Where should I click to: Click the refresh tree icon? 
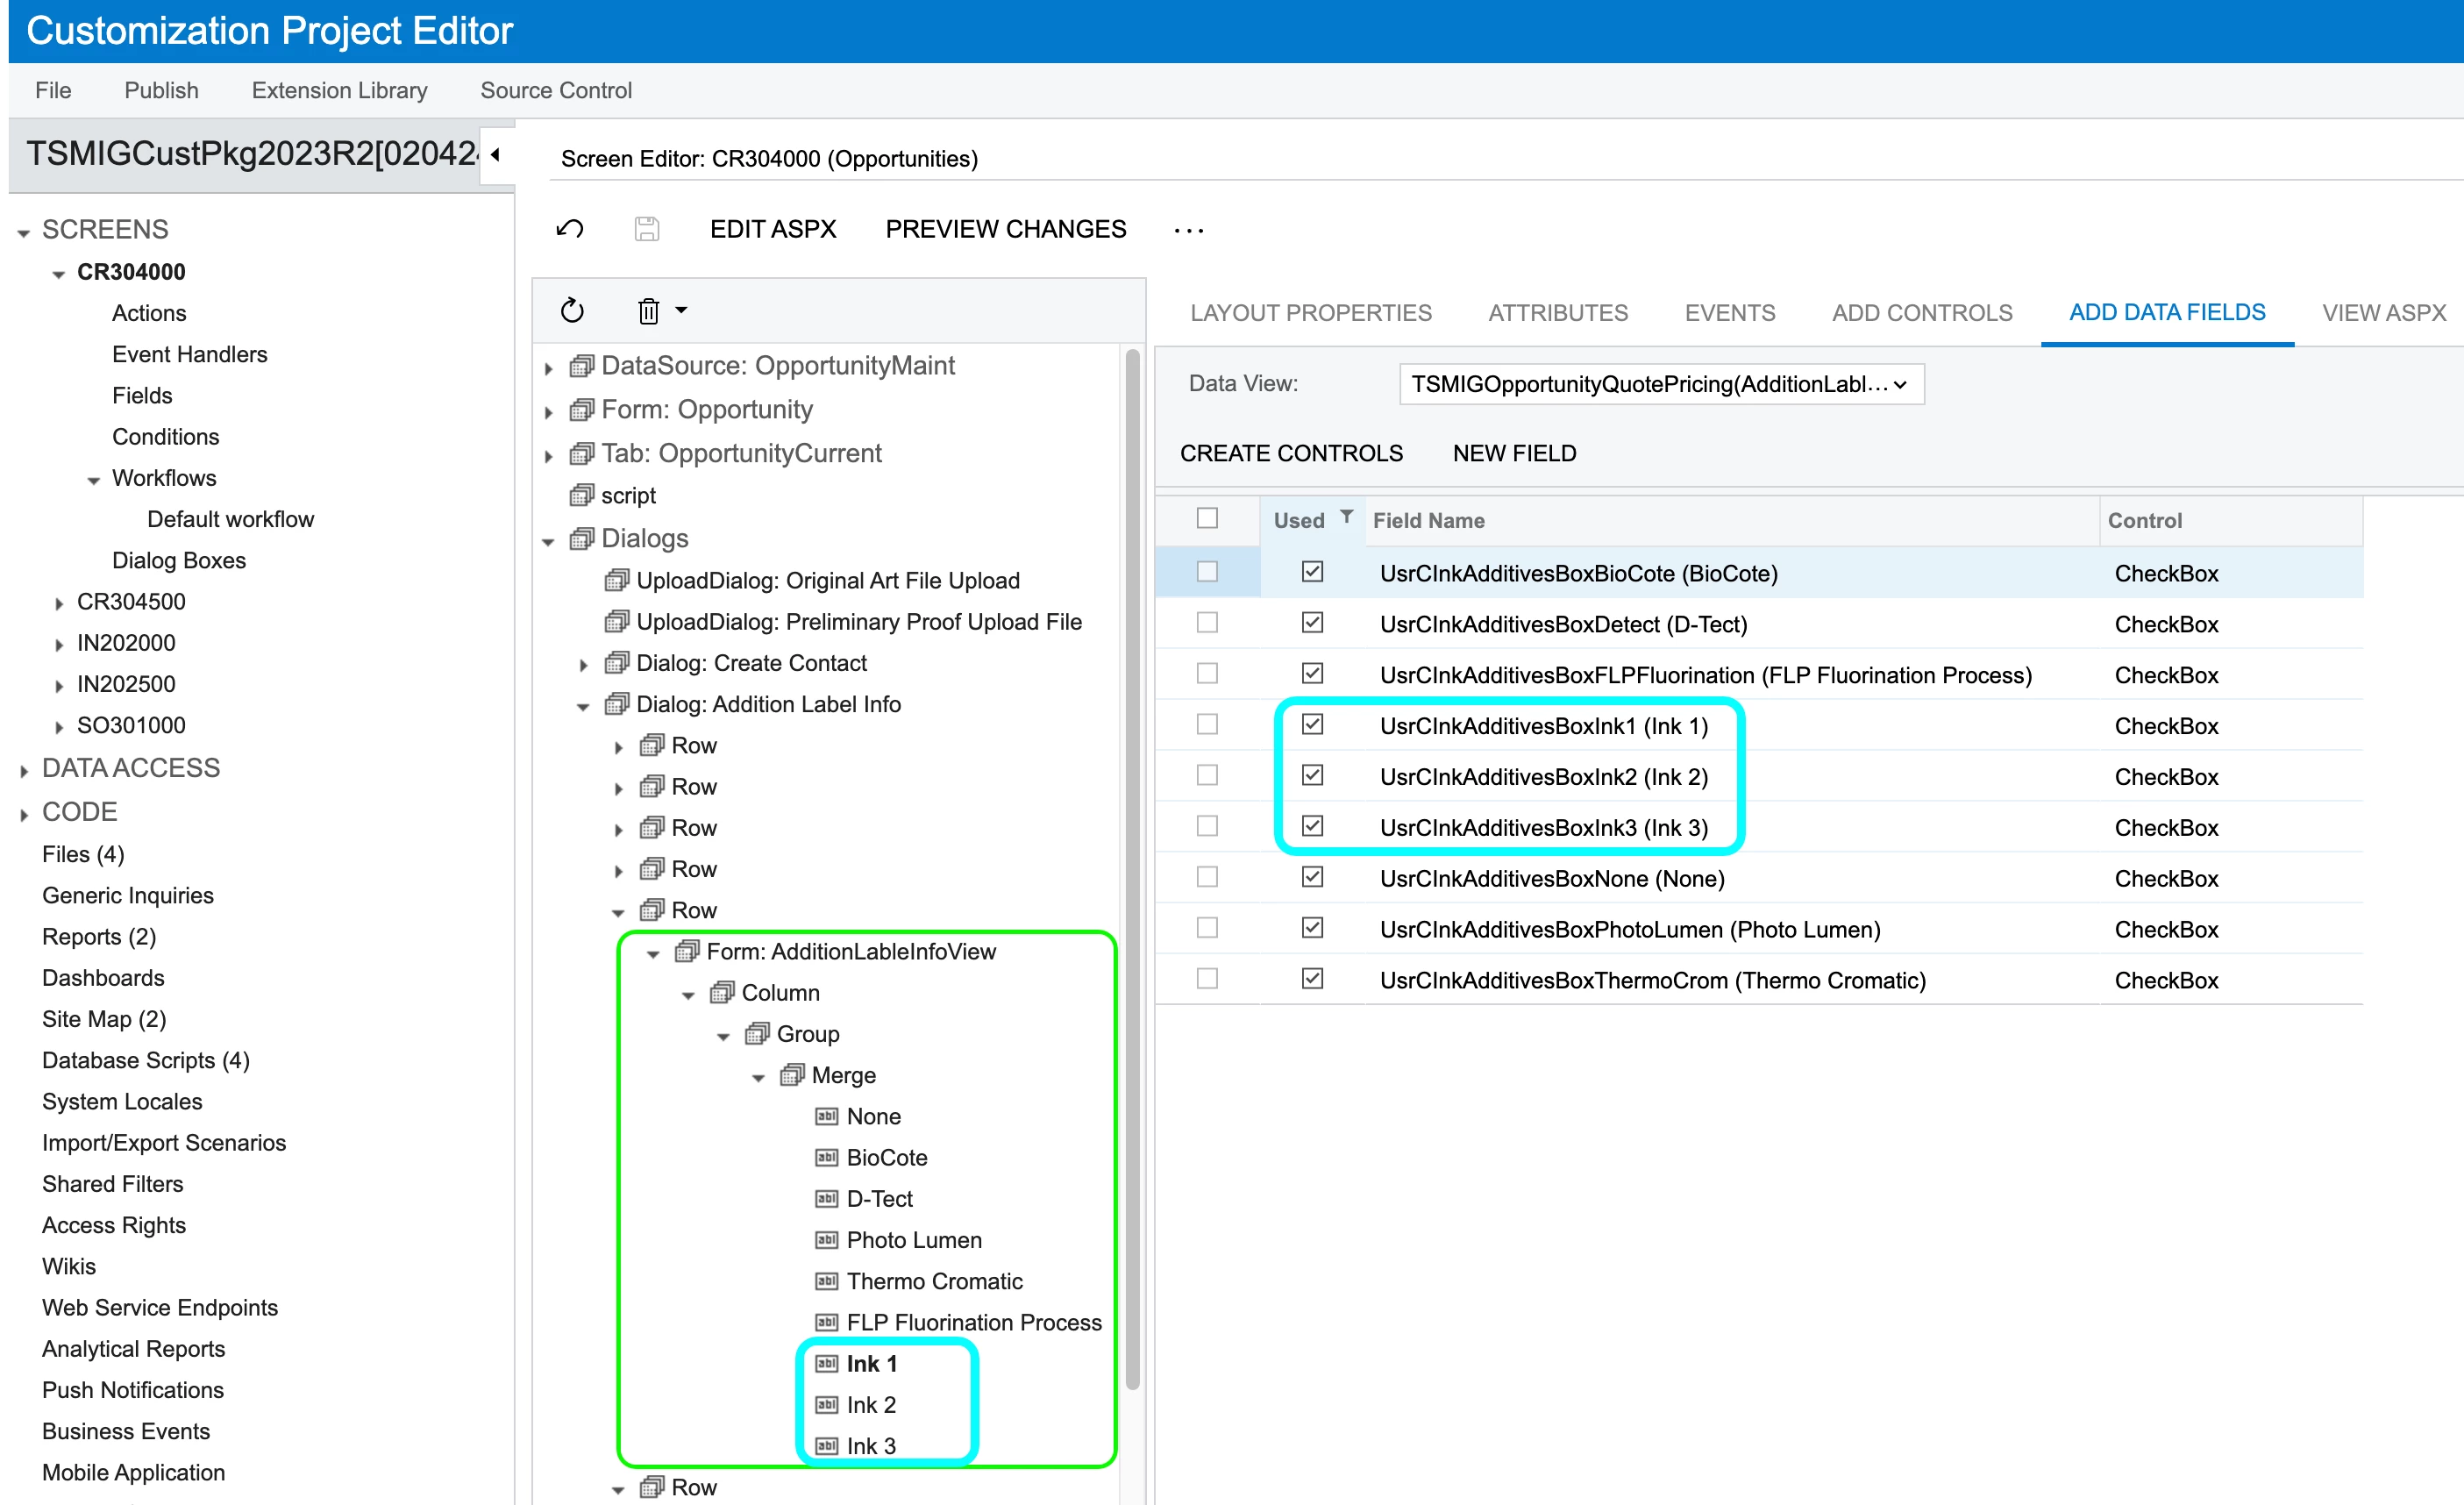point(572,311)
